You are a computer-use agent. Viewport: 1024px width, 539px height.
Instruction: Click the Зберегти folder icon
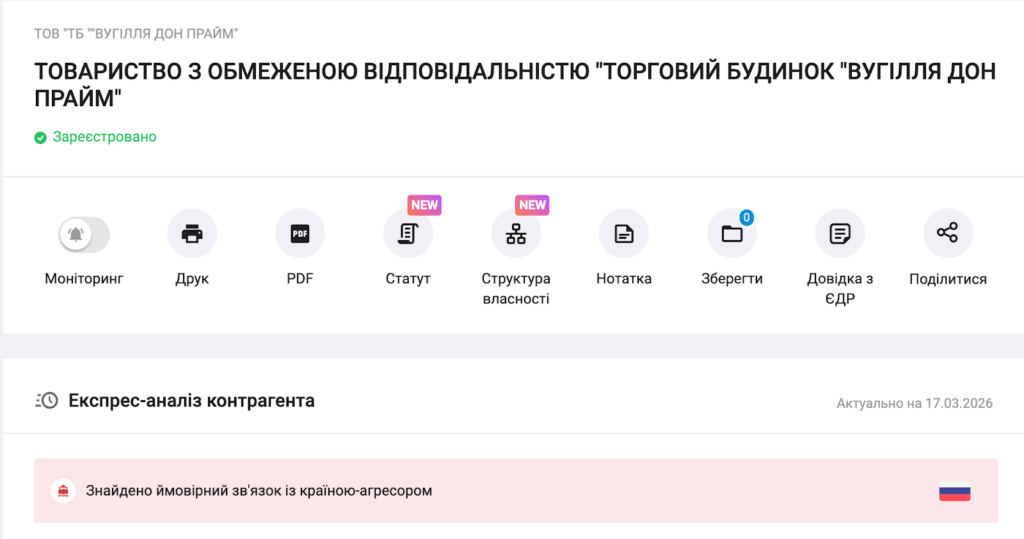[732, 234]
